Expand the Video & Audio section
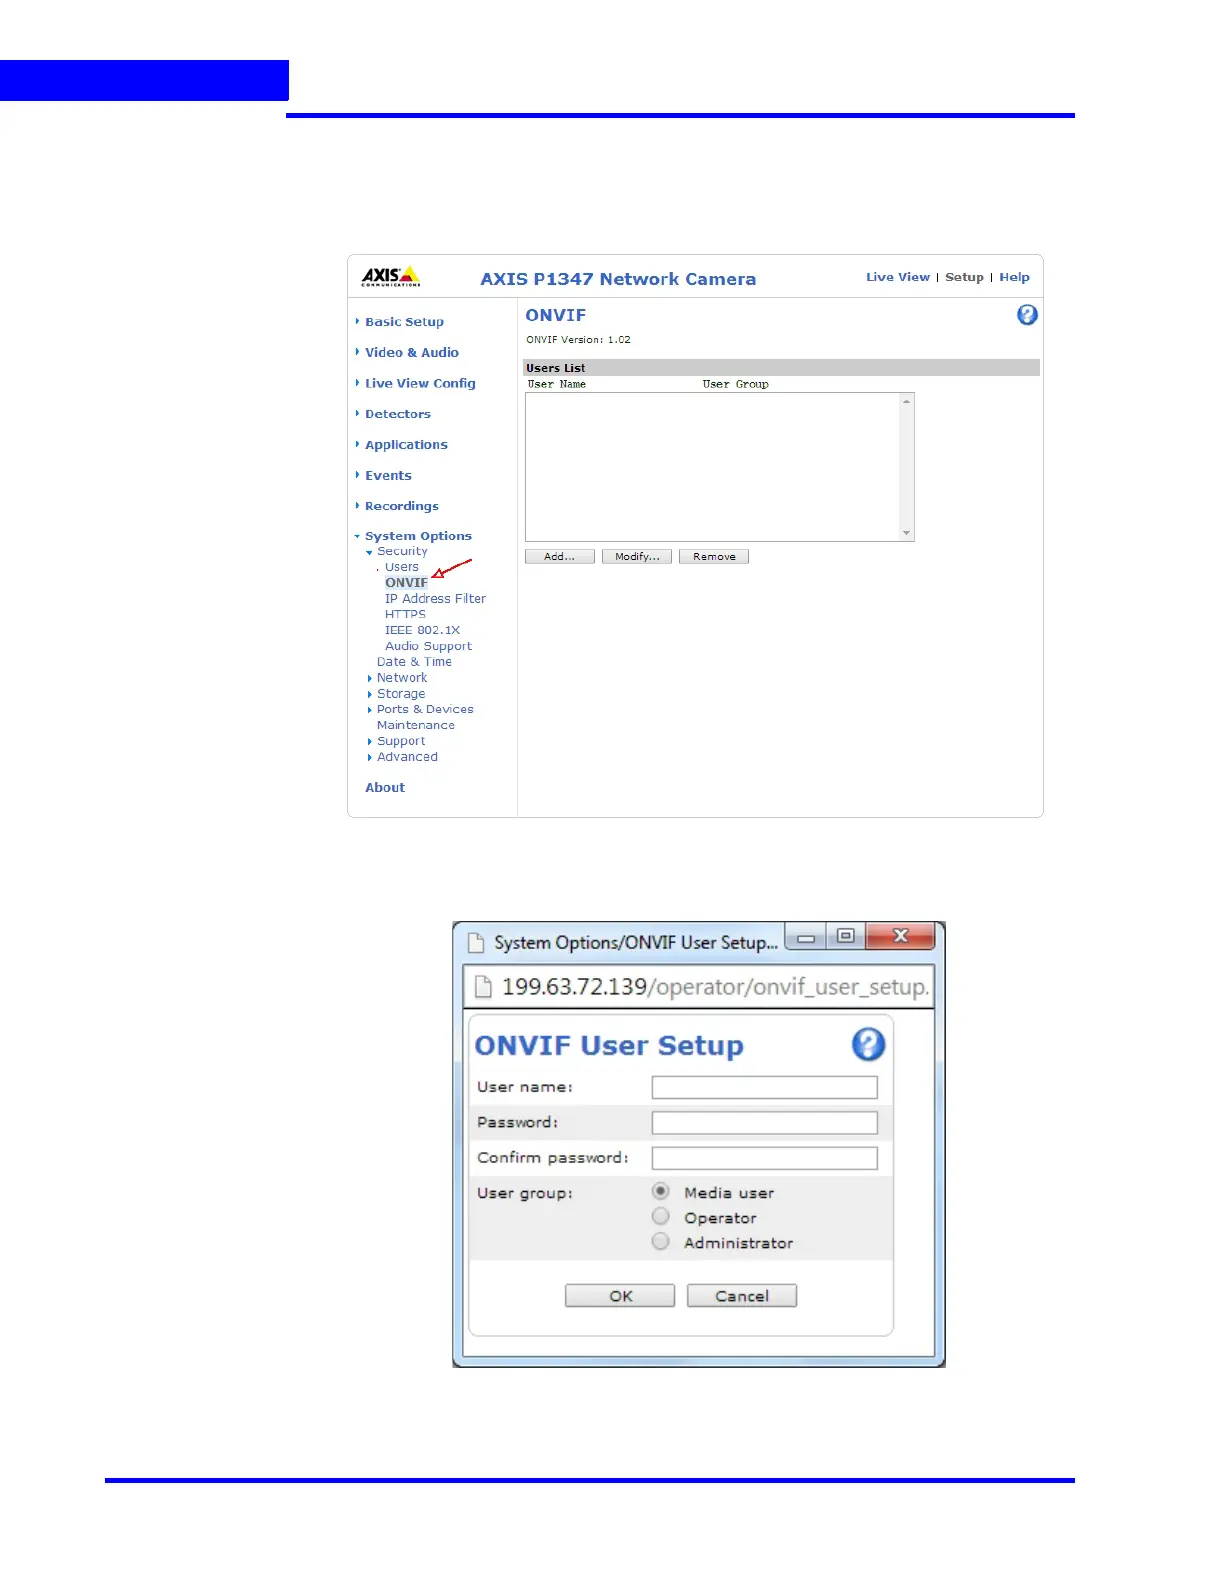 [x=411, y=353]
